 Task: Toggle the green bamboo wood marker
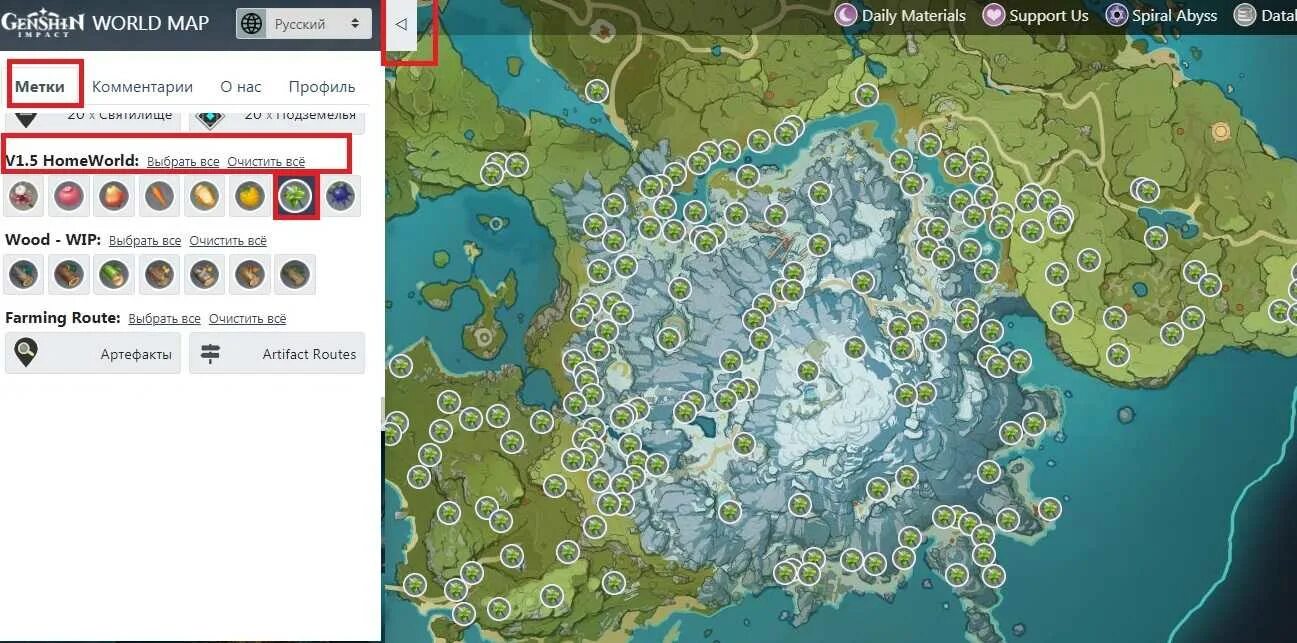point(114,274)
